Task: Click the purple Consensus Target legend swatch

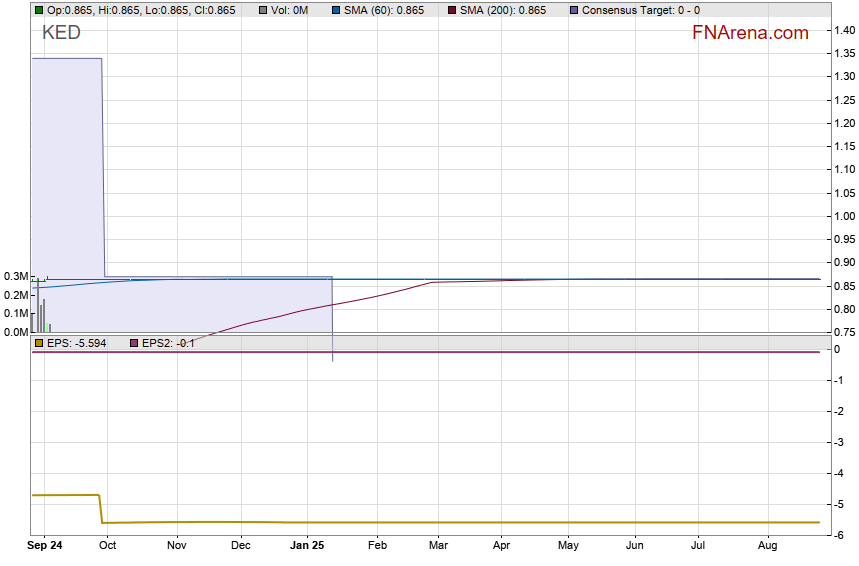Action: point(573,10)
